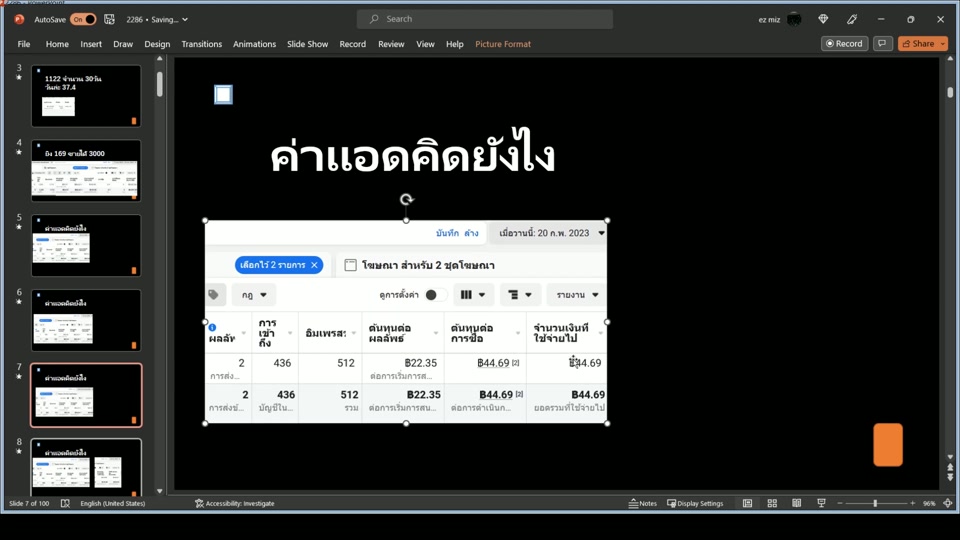
Task: Click the magnifier icon in Search box
Action: [374, 19]
